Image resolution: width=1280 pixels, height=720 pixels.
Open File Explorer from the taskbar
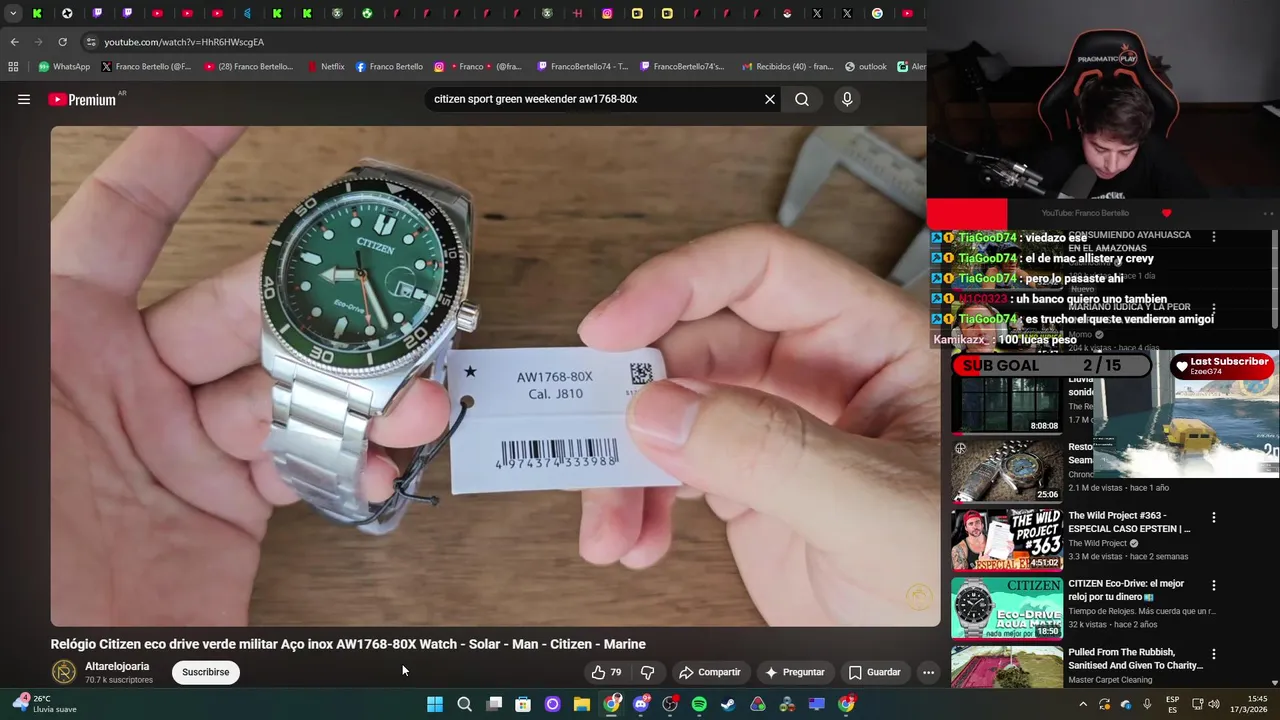[582, 705]
